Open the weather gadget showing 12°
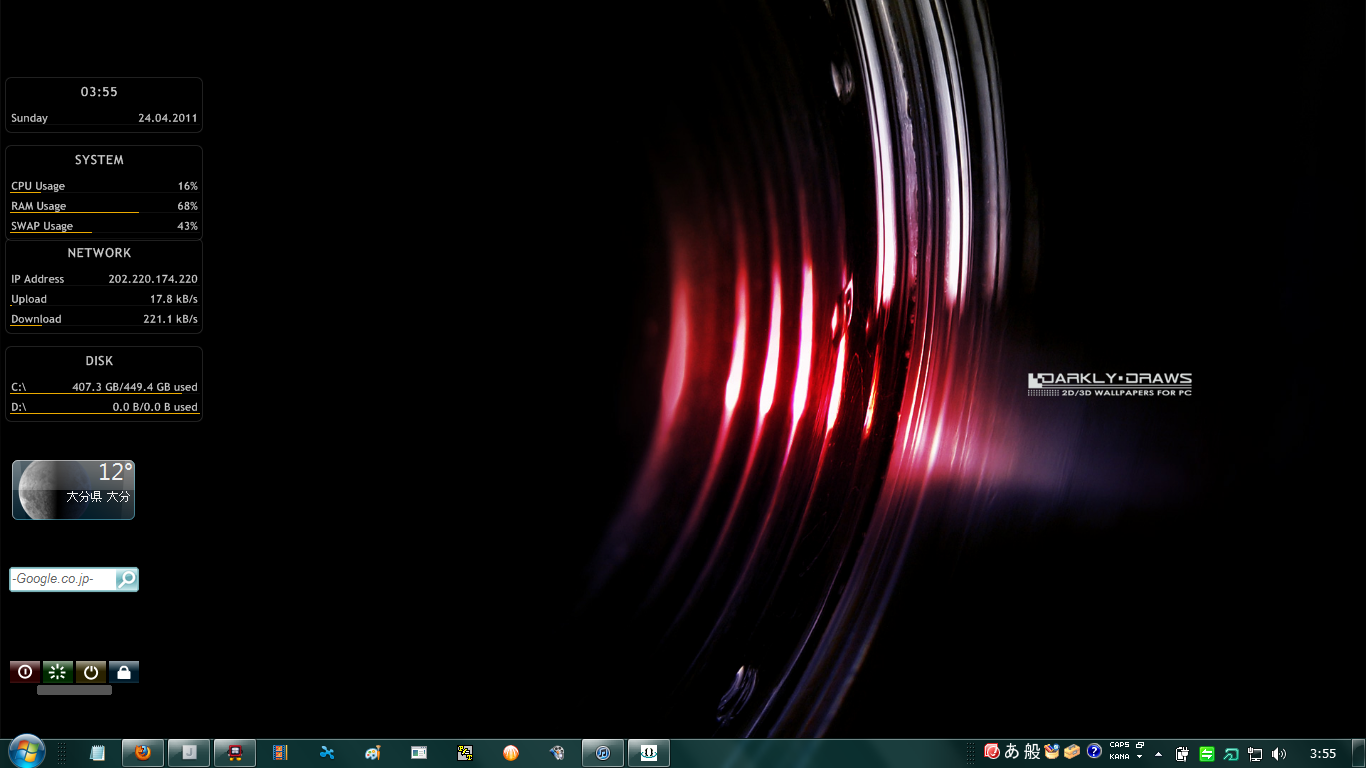This screenshot has width=1366, height=768. (73, 490)
